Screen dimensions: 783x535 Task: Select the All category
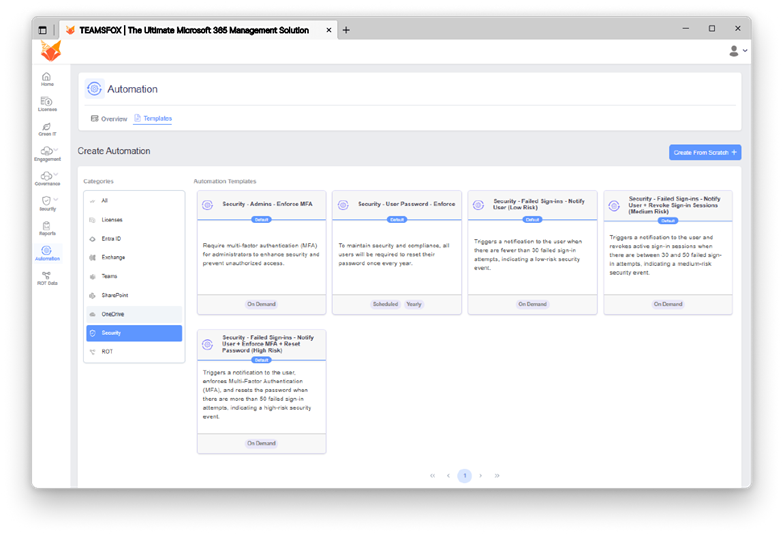click(x=134, y=201)
